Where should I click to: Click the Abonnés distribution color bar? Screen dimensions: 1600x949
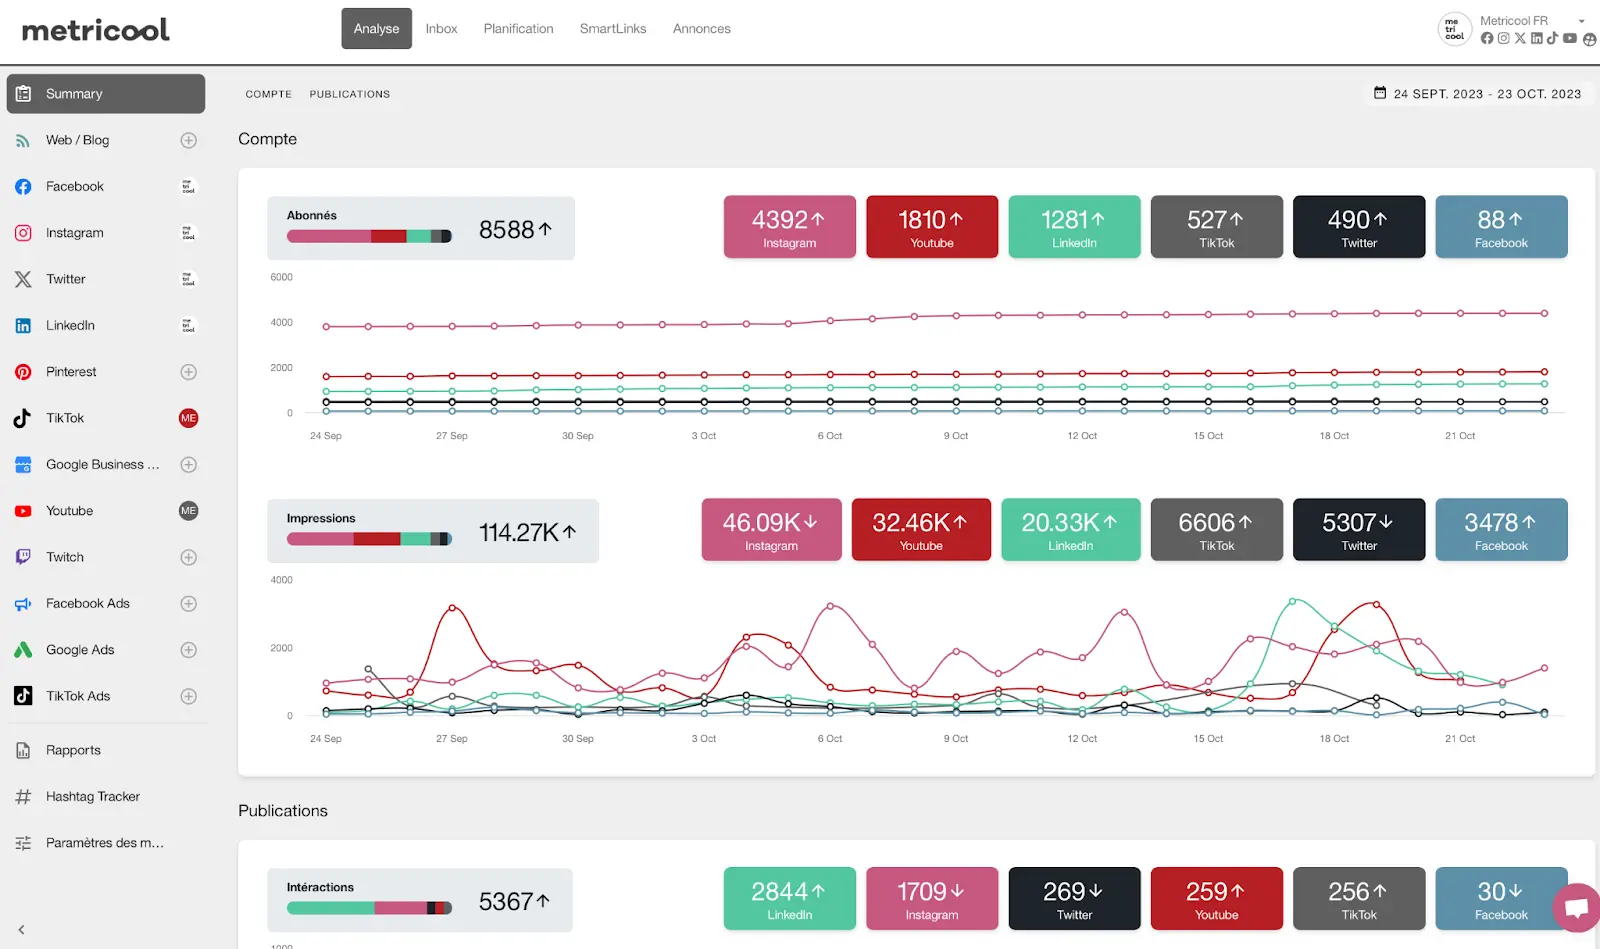tap(369, 237)
